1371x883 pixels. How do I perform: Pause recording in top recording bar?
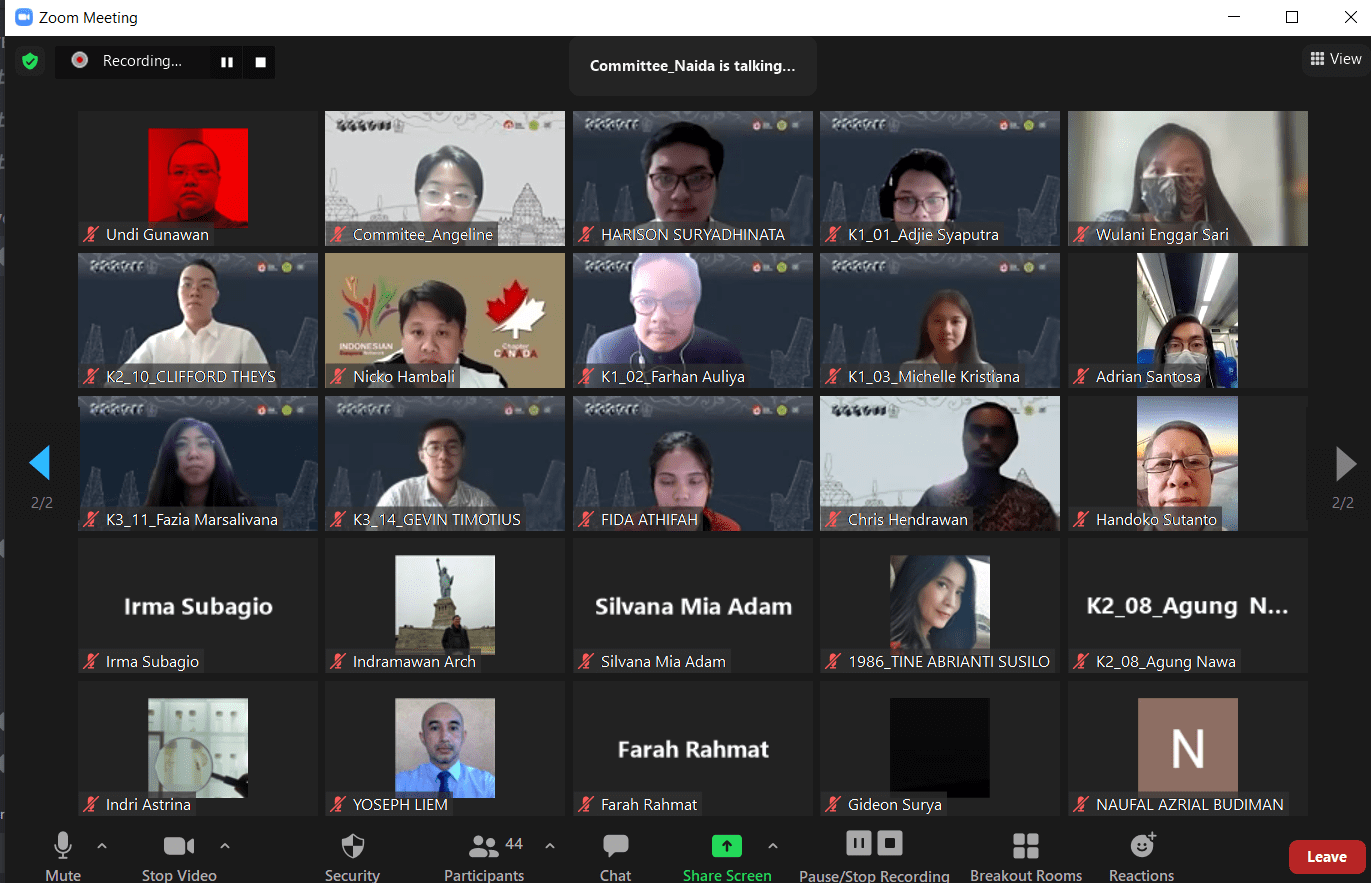pos(227,62)
